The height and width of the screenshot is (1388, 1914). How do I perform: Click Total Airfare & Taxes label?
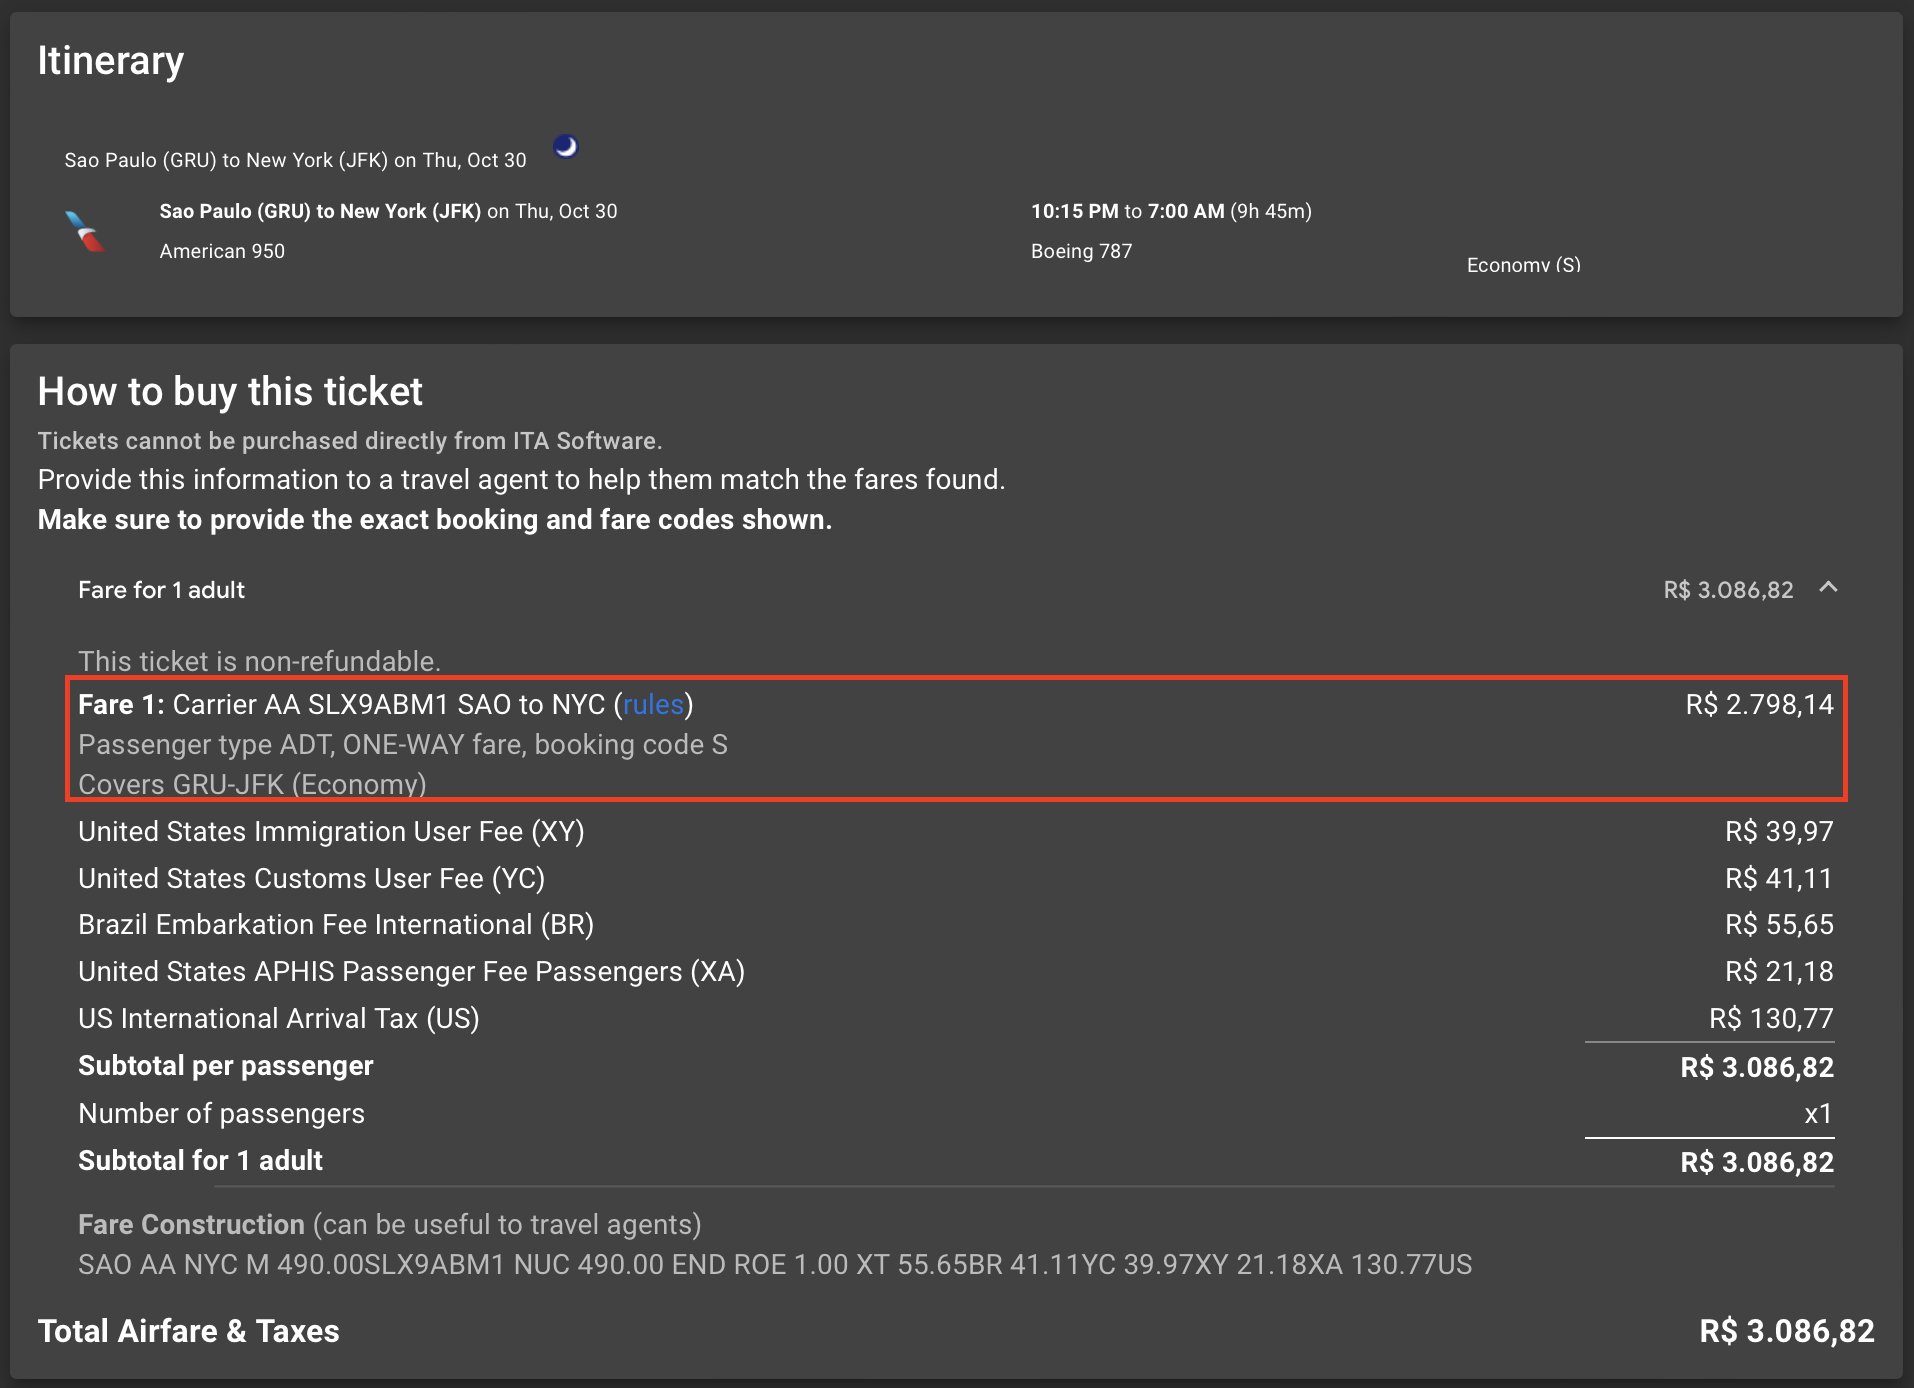tap(188, 1331)
